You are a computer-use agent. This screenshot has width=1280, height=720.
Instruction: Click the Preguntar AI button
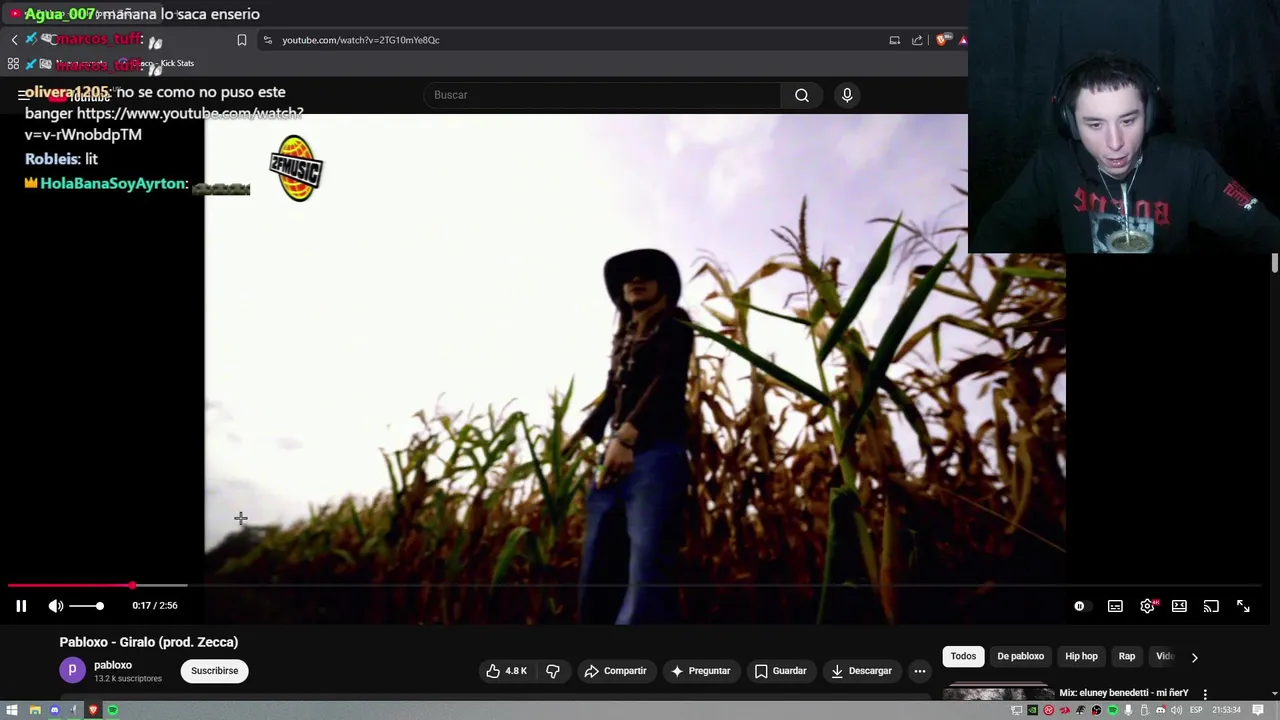click(x=700, y=671)
